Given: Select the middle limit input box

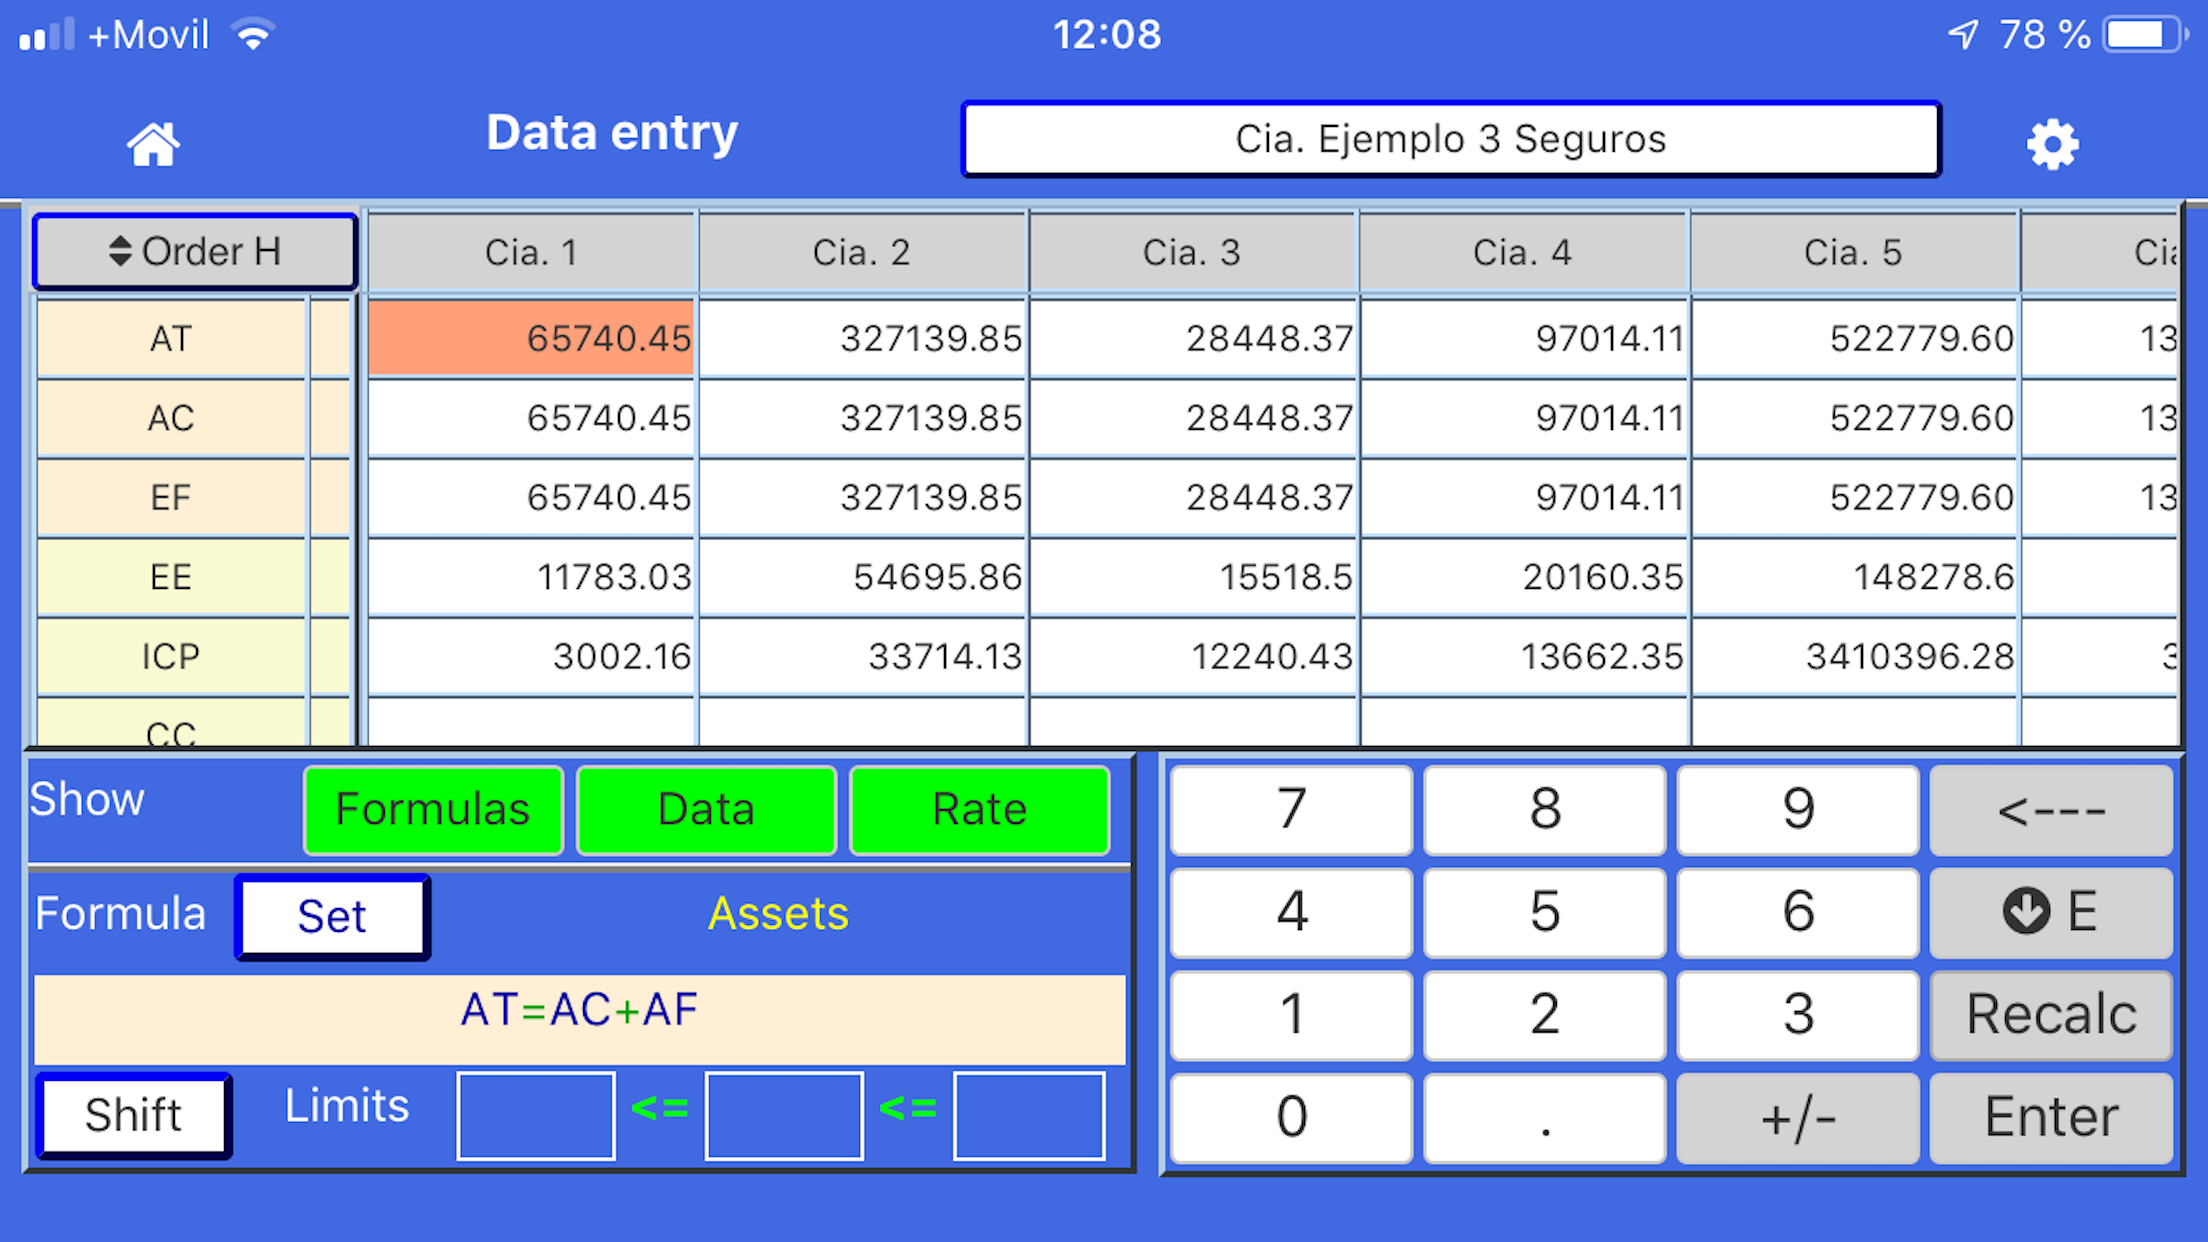Looking at the screenshot, I should [x=784, y=1116].
